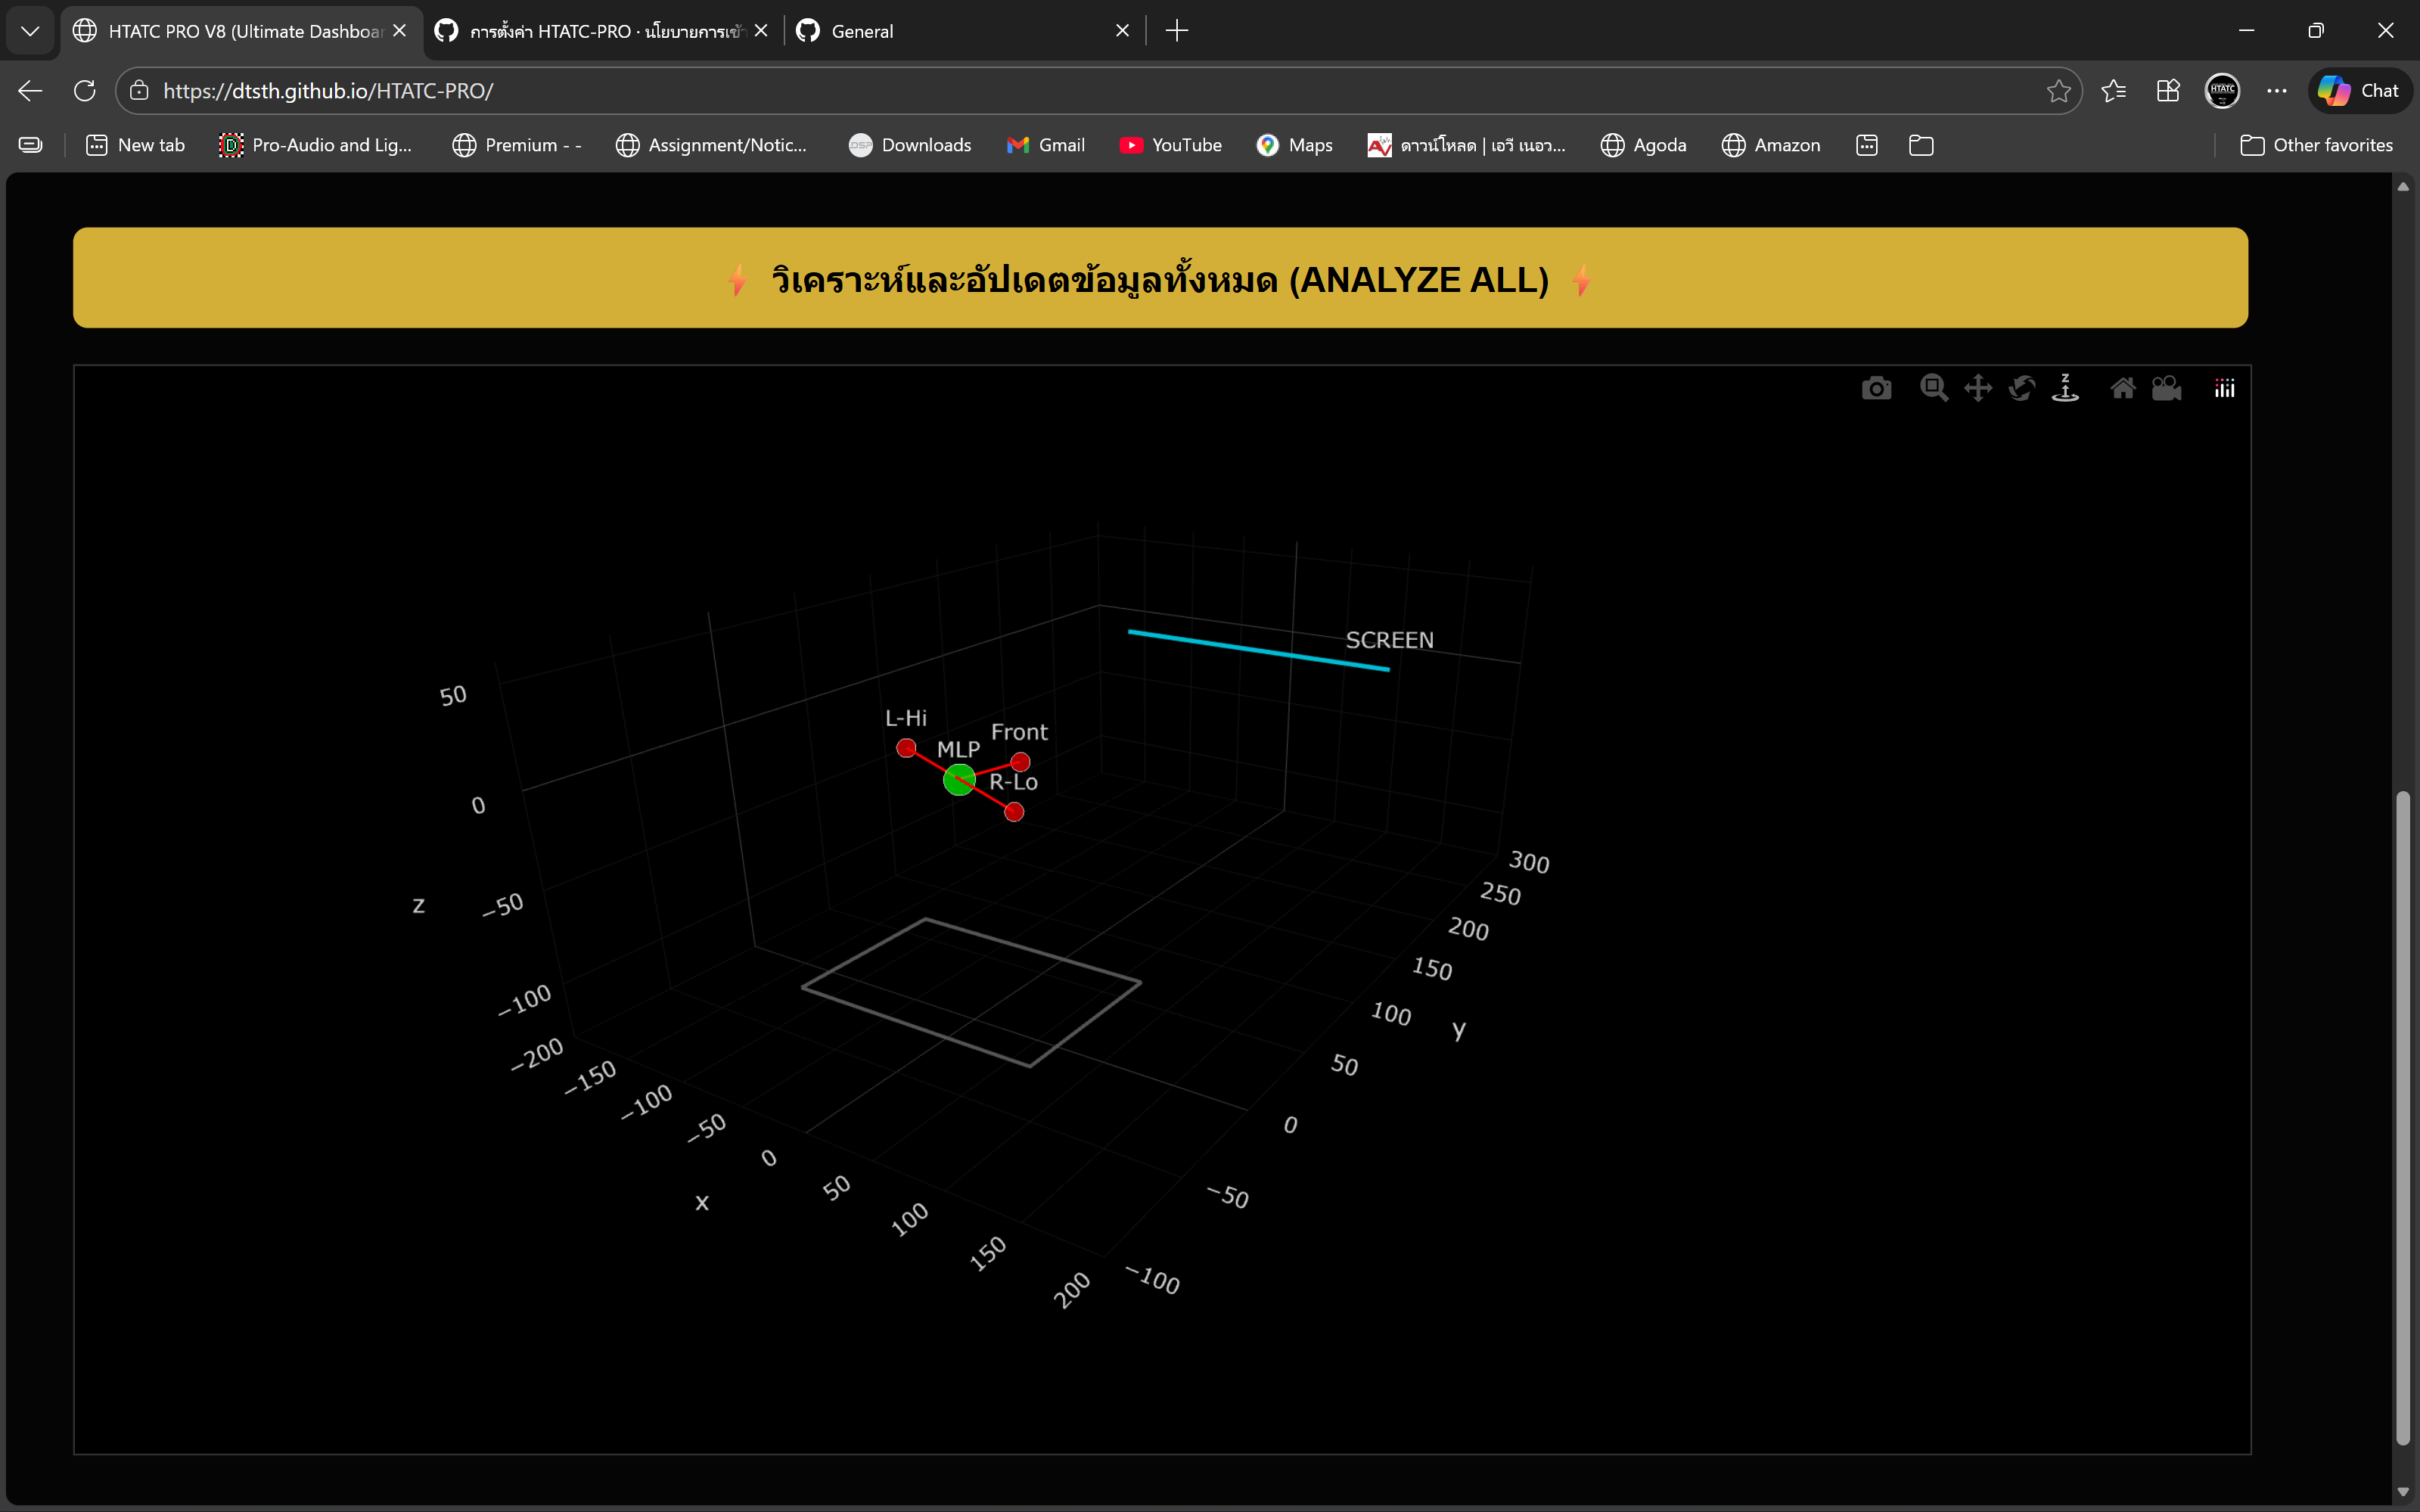Open the YouTube bookmark
2420x1512 pixels.
[x=1171, y=145]
